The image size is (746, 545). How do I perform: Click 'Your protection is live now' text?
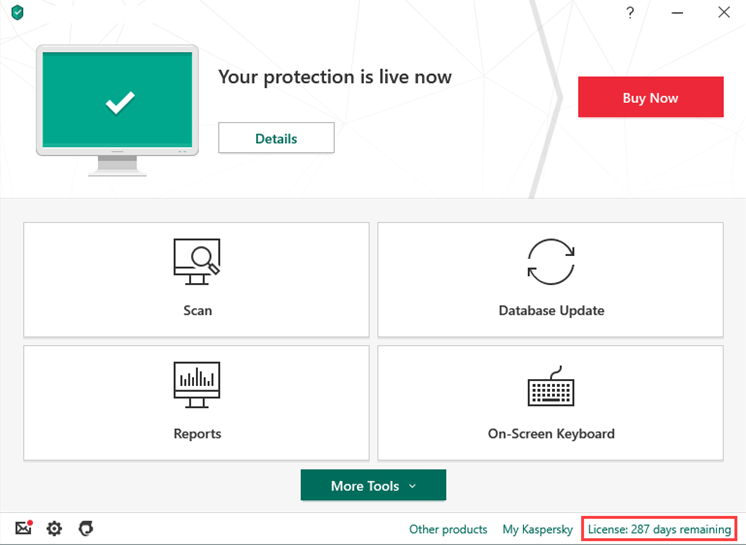click(x=334, y=77)
